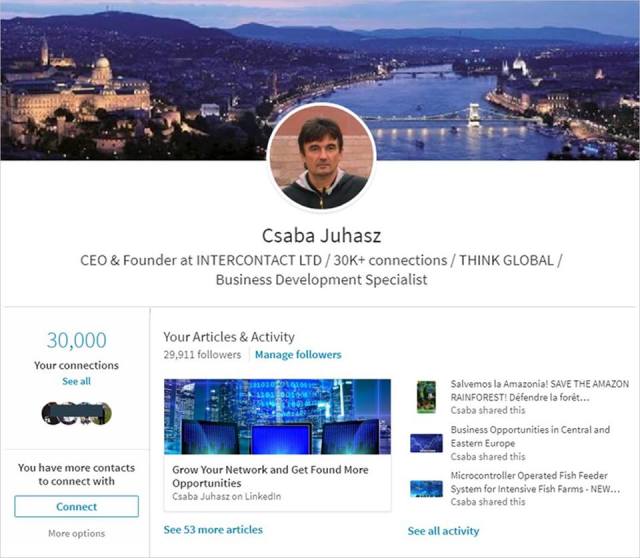Click Manage followers link

point(298,355)
